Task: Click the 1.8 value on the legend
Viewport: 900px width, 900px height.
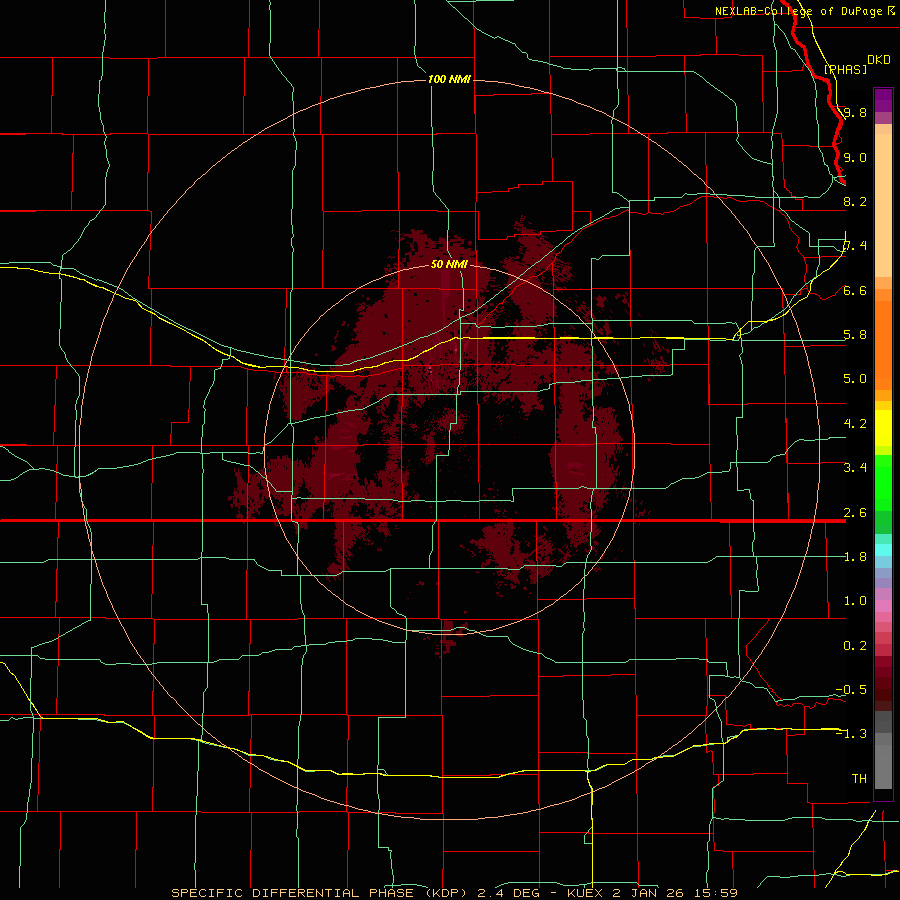Action: pos(855,557)
